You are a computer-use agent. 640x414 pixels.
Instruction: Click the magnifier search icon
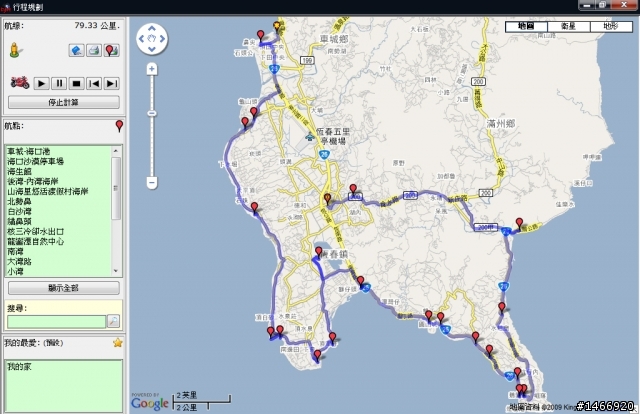click(113, 321)
